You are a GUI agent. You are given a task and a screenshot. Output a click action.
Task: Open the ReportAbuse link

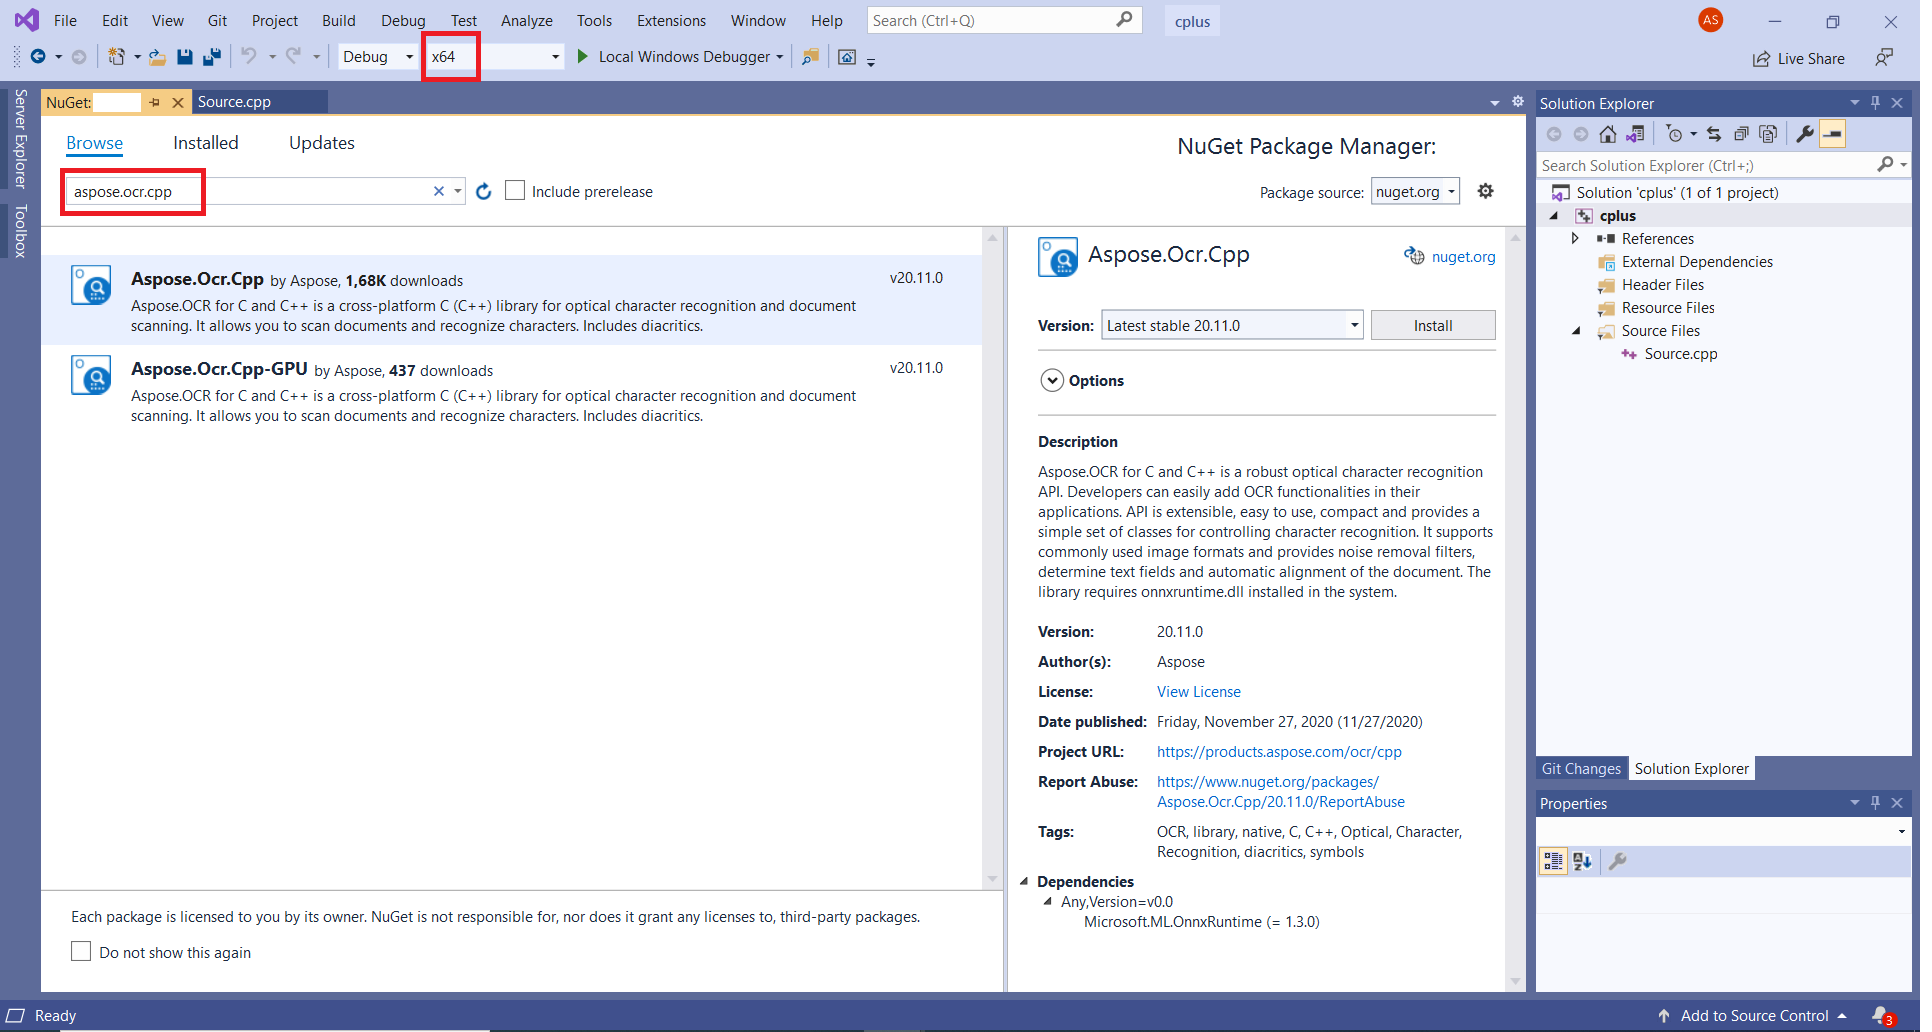click(x=1281, y=792)
